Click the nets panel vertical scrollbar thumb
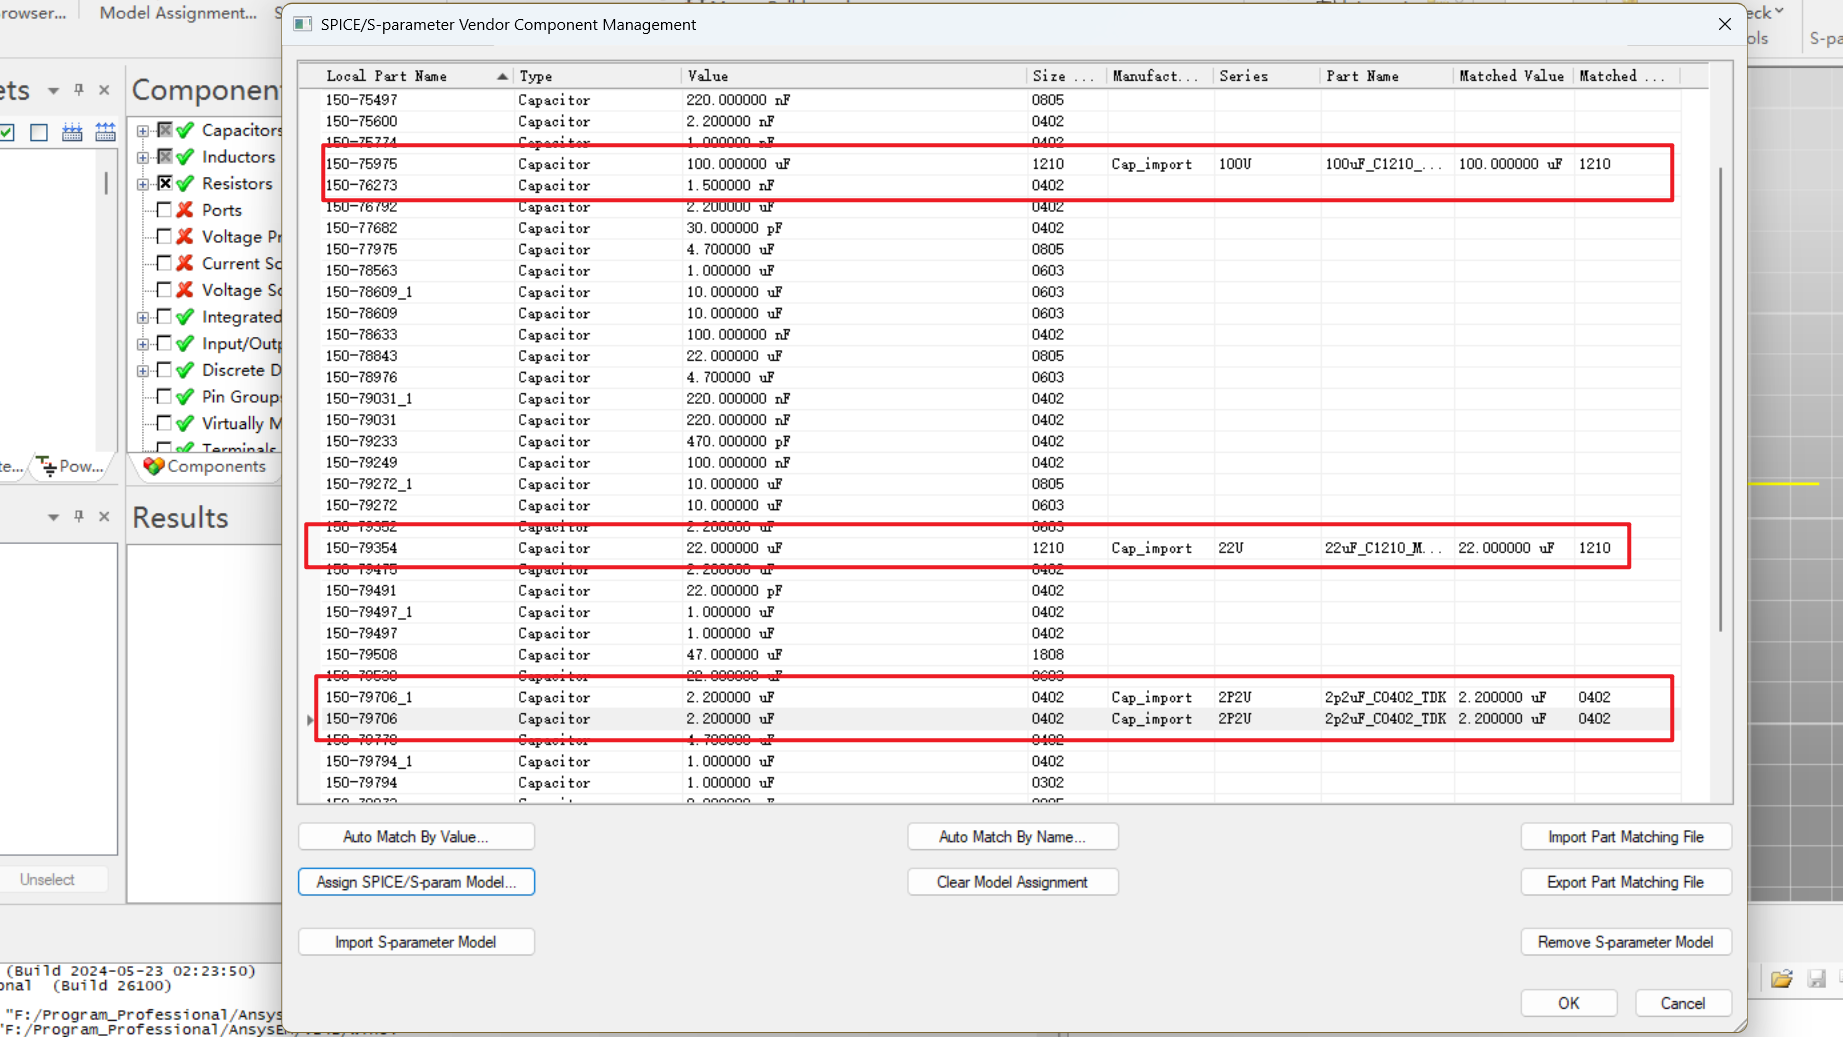Image resolution: width=1843 pixels, height=1037 pixels. pos(106,183)
